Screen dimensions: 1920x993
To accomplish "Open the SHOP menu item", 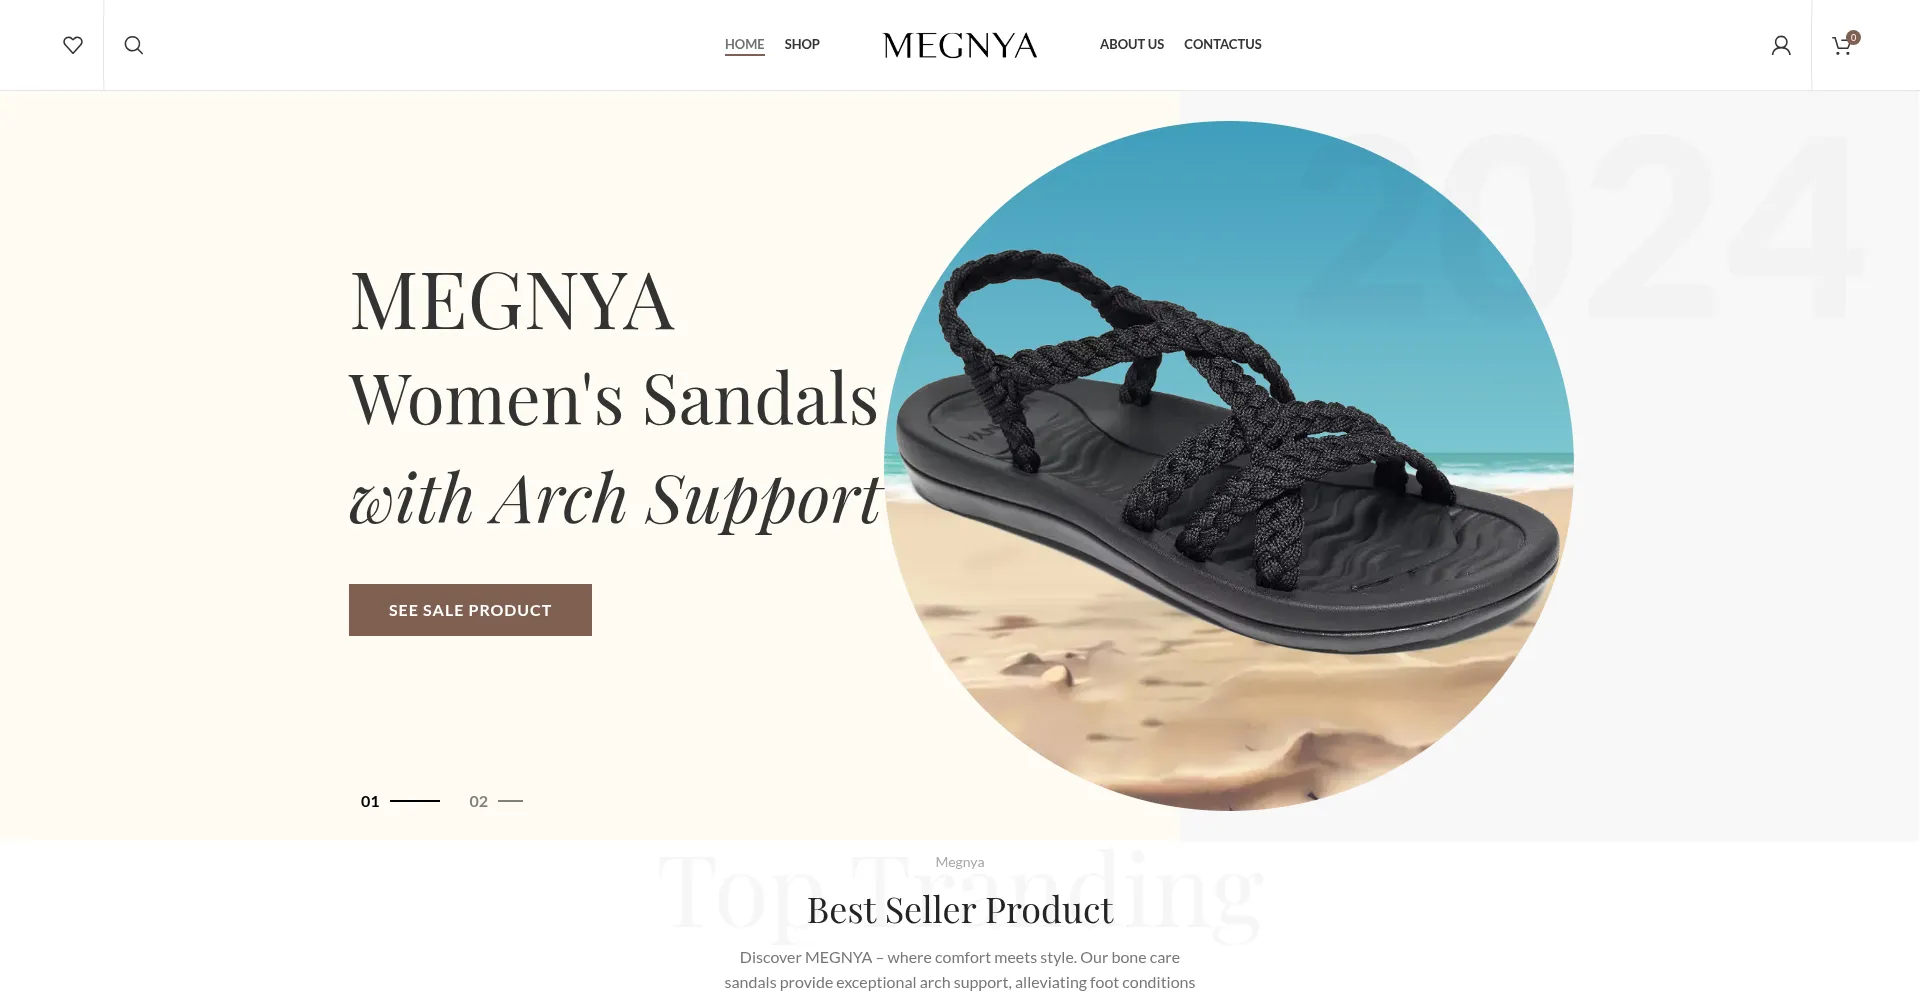I will tap(802, 44).
